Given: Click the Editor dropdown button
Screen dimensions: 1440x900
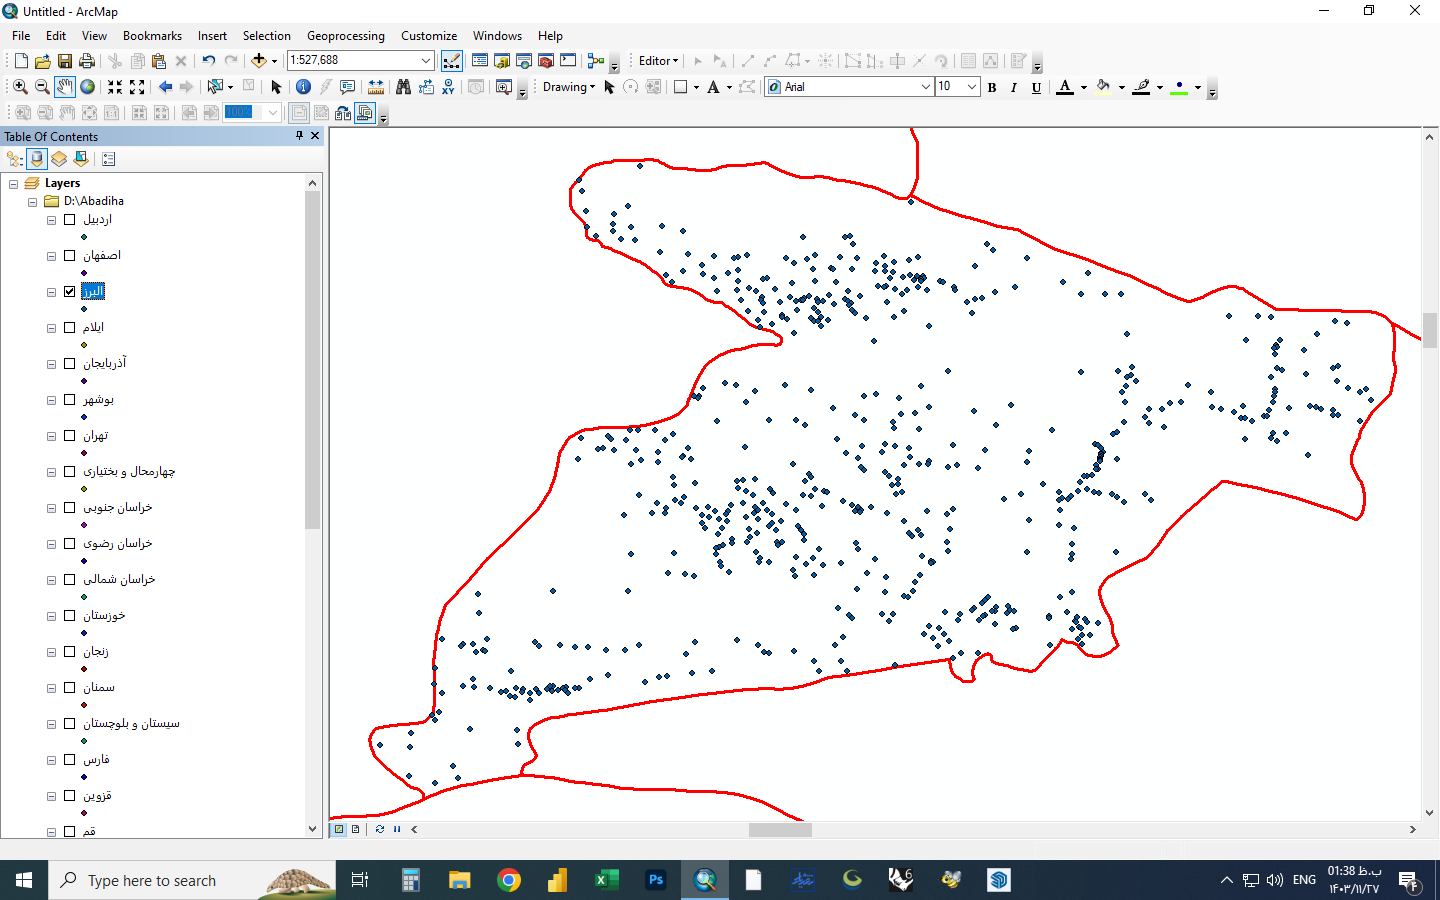Looking at the screenshot, I should [658, 61].
